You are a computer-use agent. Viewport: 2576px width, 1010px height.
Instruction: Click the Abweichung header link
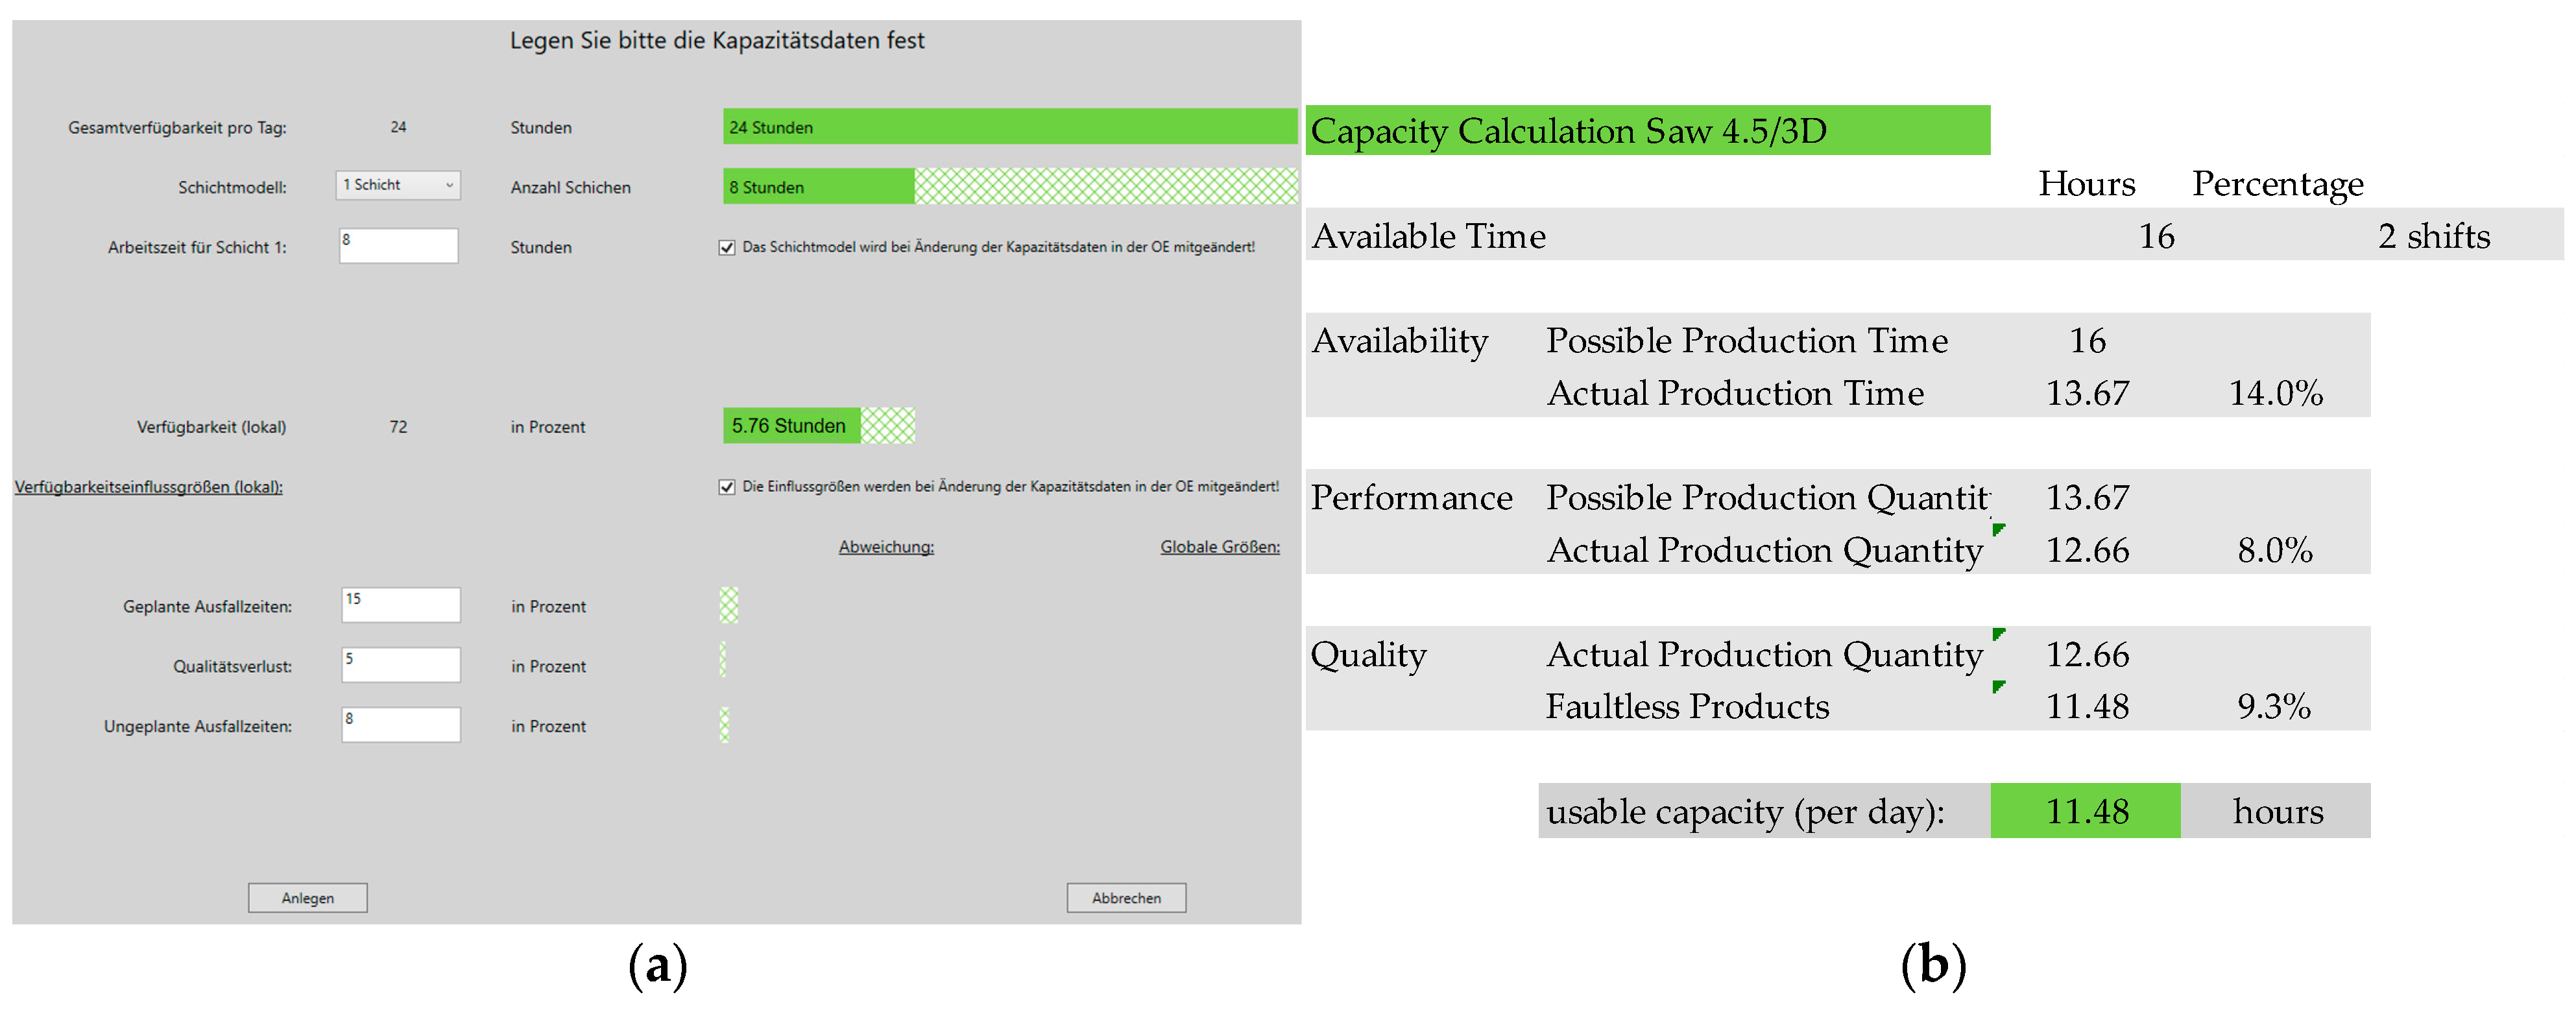(886, 547)
